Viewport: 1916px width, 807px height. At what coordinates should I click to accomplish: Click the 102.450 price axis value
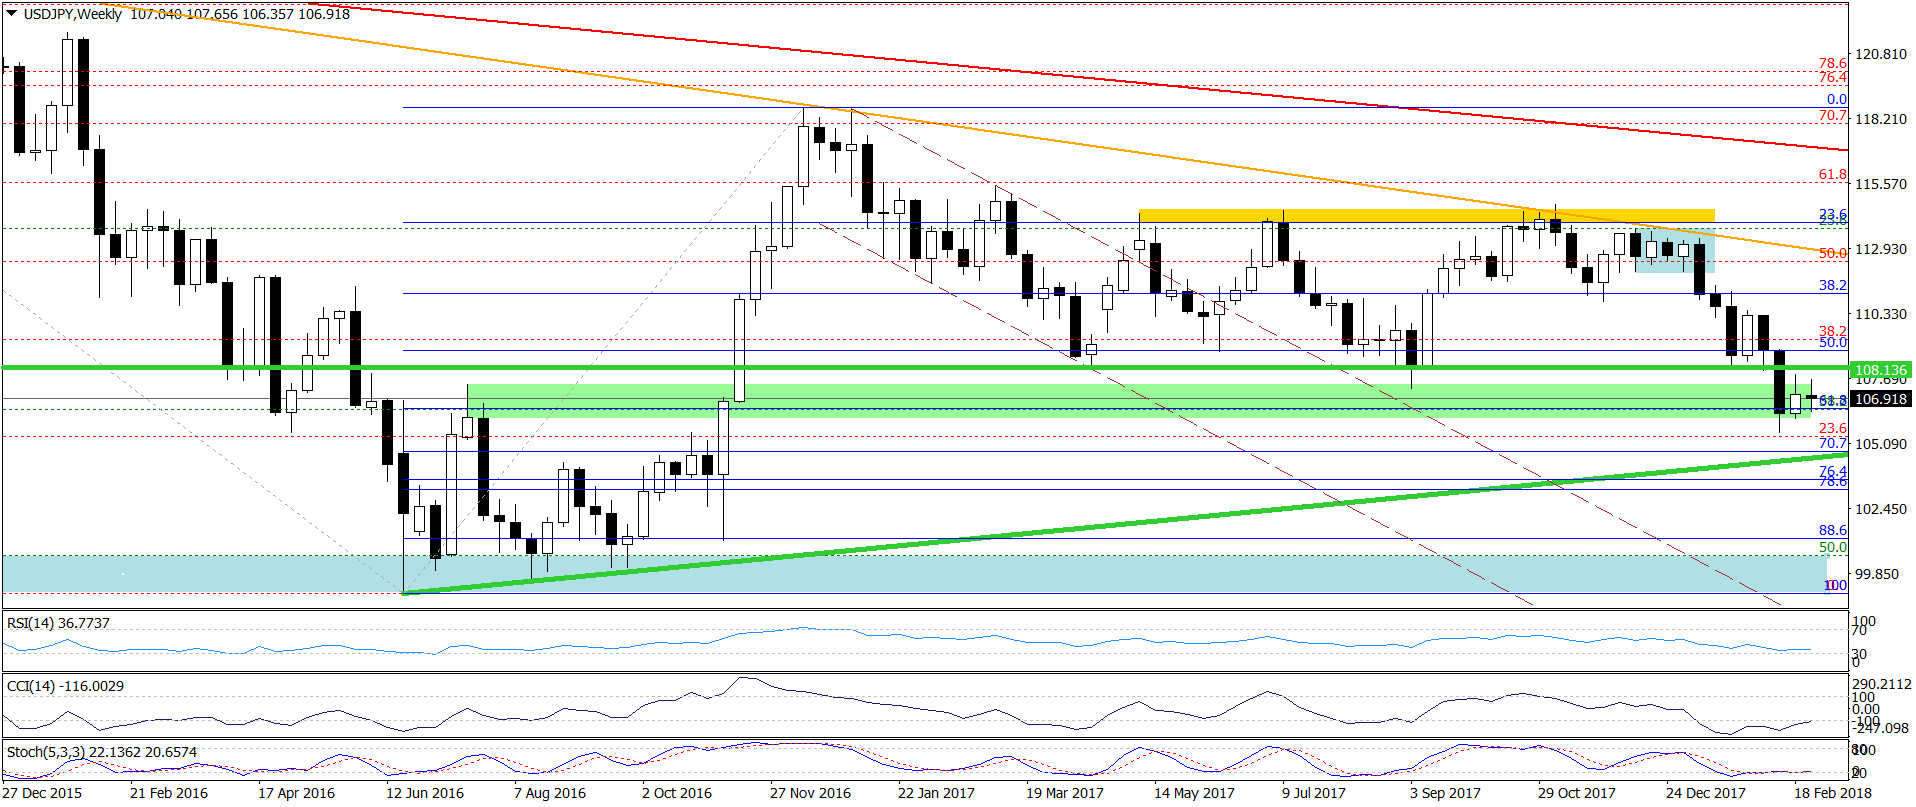coord(1881,509)
